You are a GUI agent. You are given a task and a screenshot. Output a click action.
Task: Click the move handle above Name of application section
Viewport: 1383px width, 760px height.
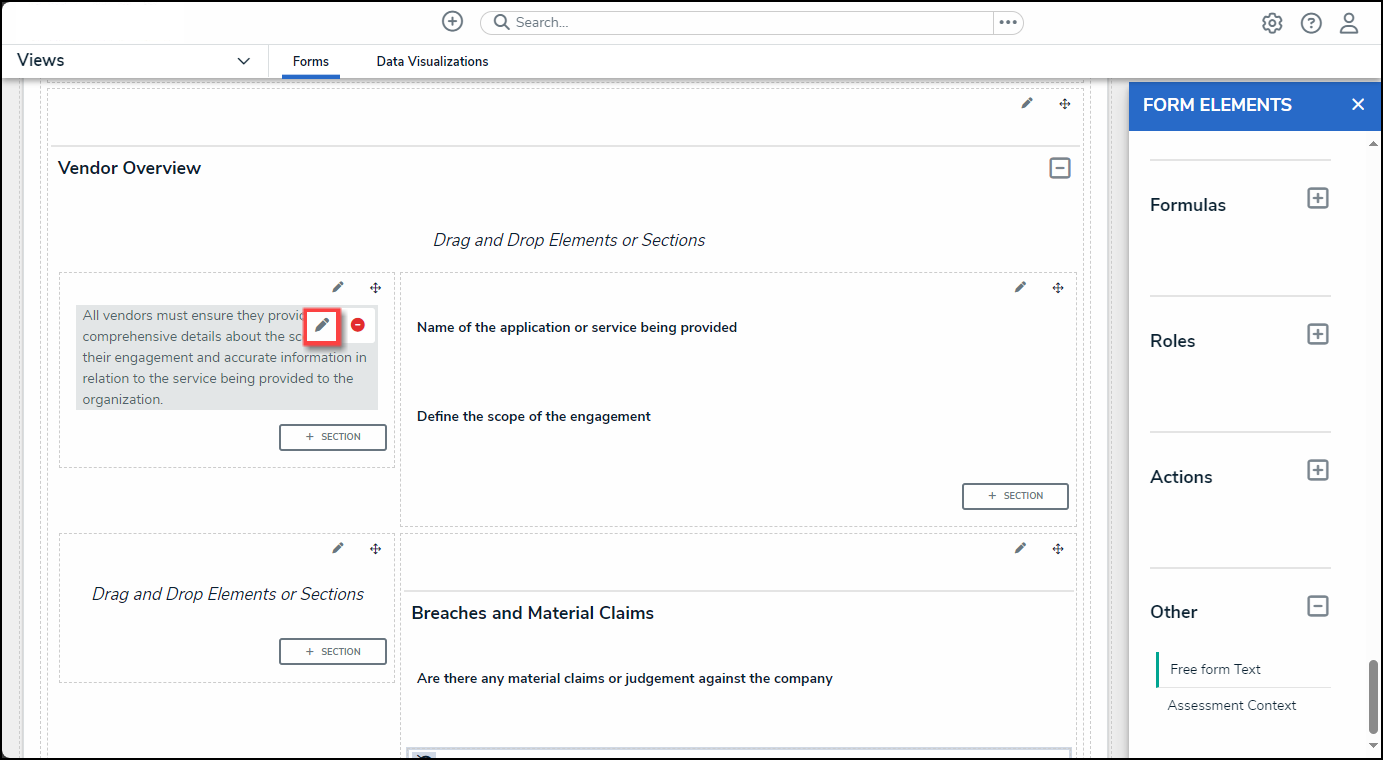click(1057, 288)
